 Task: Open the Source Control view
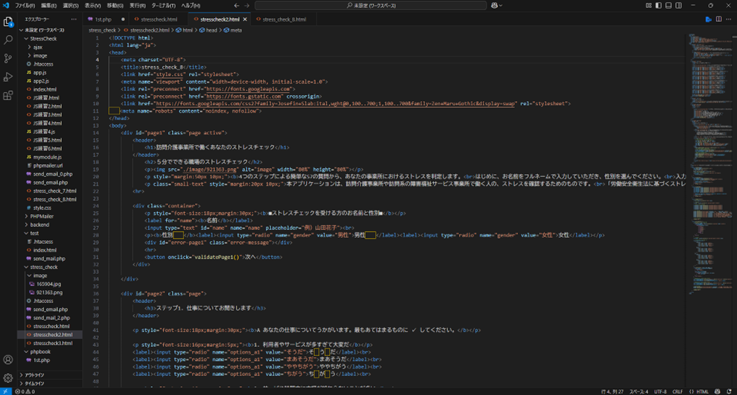pyautogui.click(x=8, y=58)
